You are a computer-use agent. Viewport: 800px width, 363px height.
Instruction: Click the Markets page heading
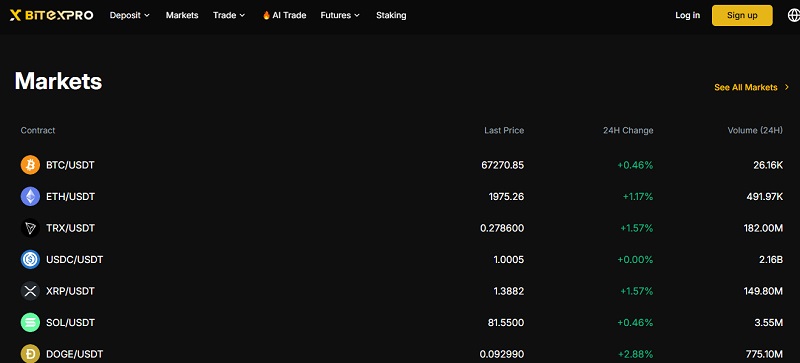click(58, 81)
